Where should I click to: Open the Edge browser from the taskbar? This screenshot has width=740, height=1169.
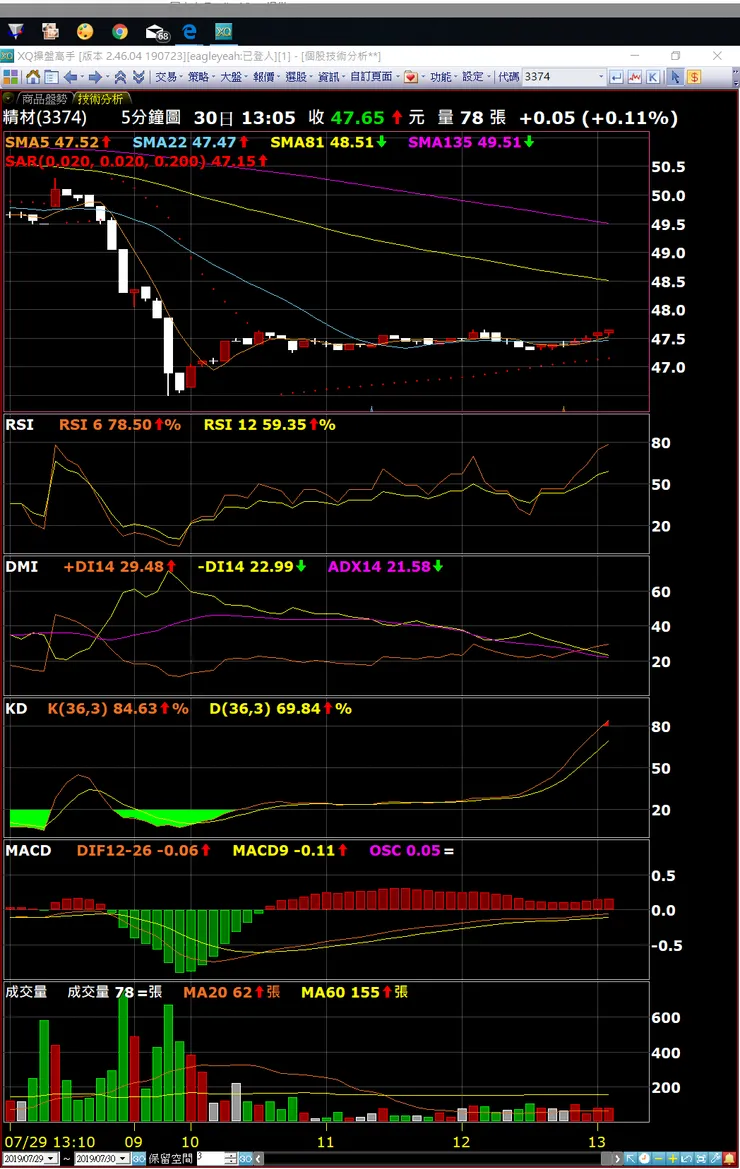point(189,31)
